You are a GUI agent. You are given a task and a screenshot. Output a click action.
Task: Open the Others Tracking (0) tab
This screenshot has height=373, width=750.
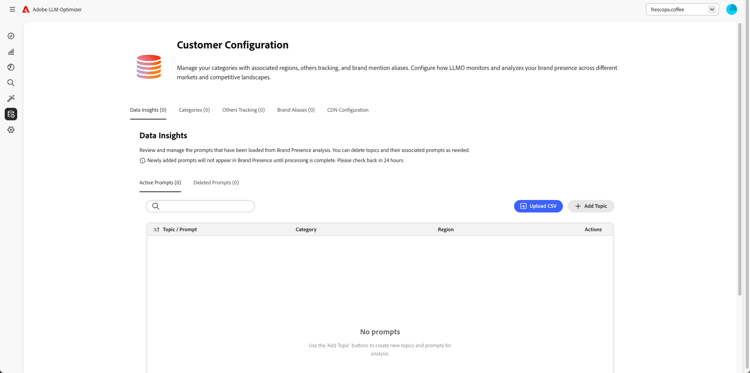pyautogui.click(x=243, y=110)
